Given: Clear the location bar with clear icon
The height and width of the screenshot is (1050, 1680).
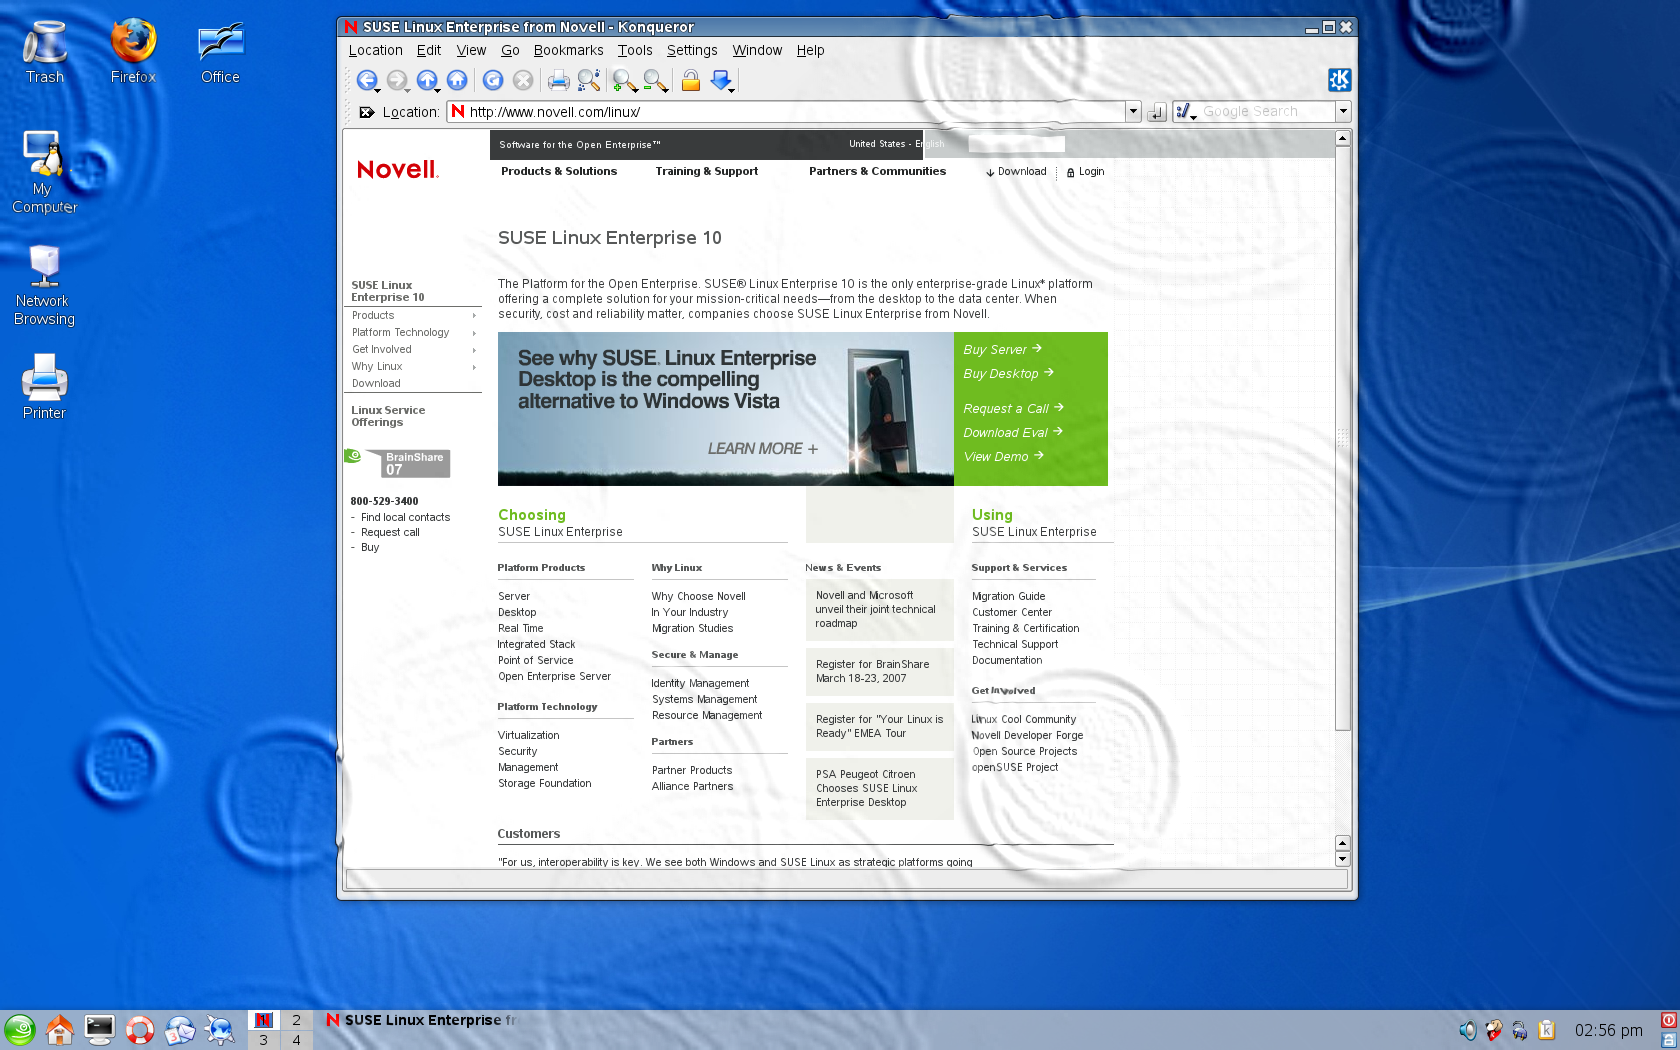Looking at the screenshot, I should click(x=366, y=112).
